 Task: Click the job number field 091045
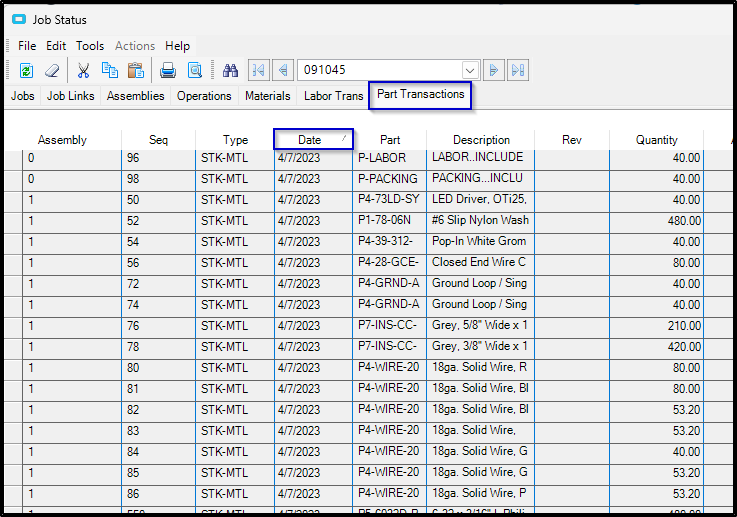[x=380, y=70]
